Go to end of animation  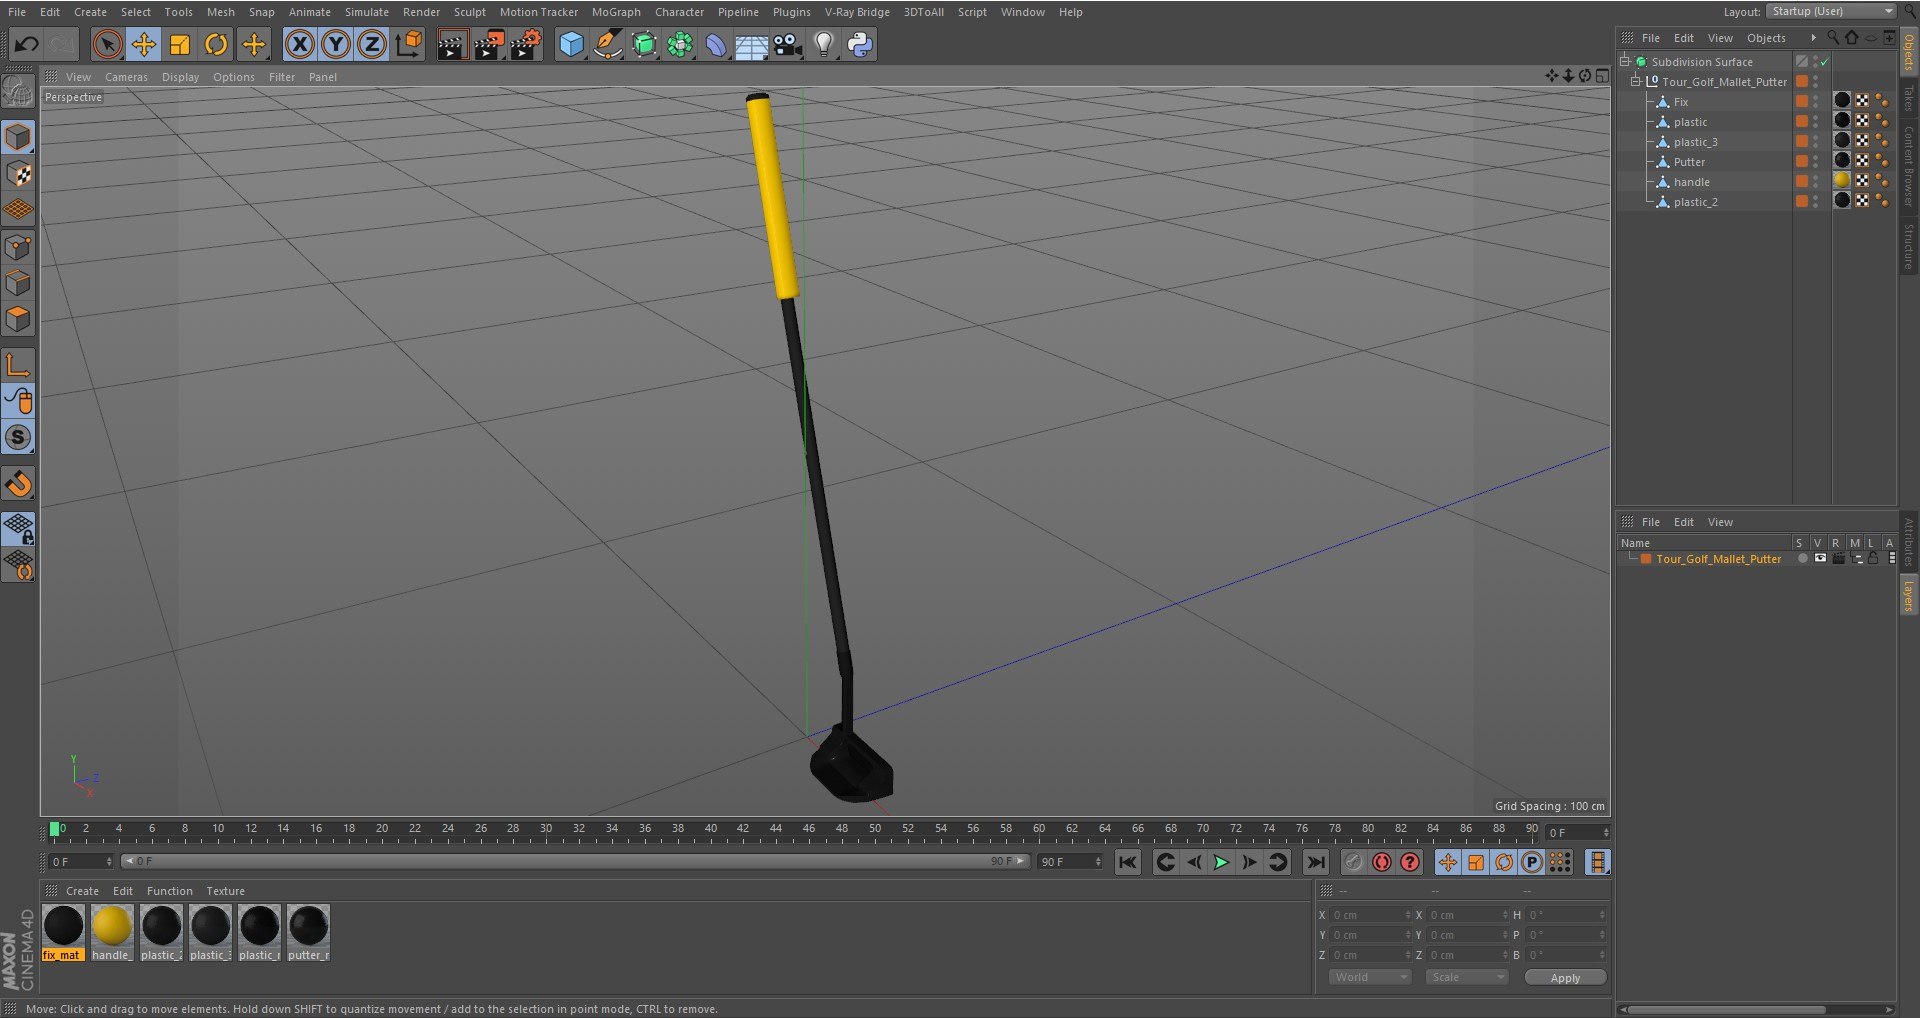pos(1316,862)
